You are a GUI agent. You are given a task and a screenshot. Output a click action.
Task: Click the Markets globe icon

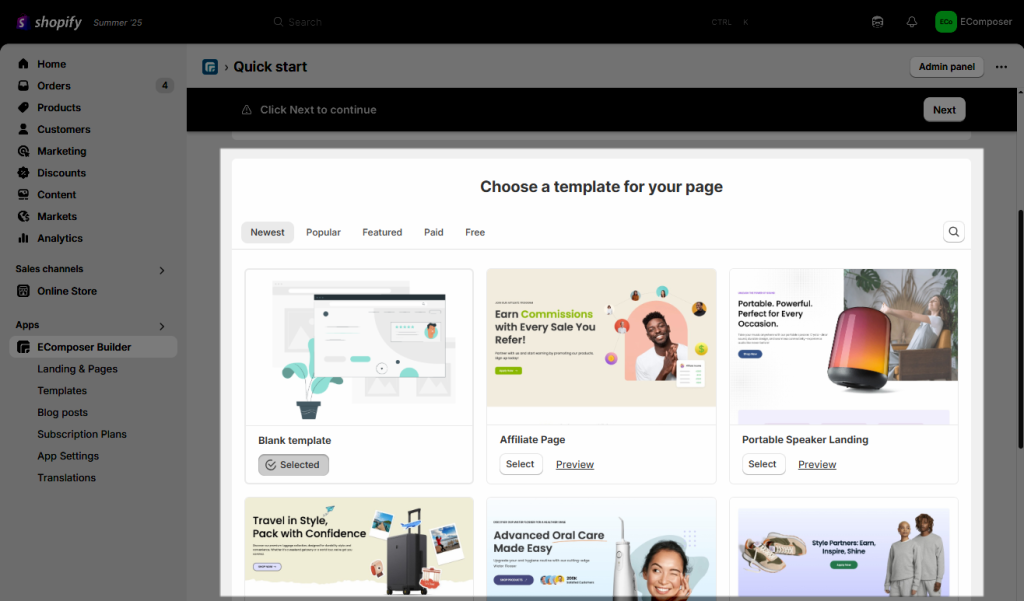[x=24, y=216]
